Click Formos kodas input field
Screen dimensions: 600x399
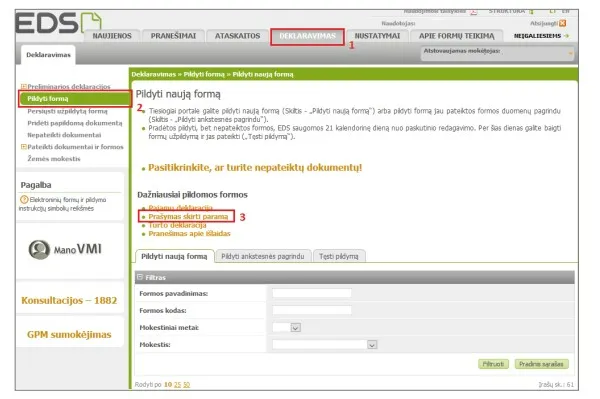(x=312, y=310)
